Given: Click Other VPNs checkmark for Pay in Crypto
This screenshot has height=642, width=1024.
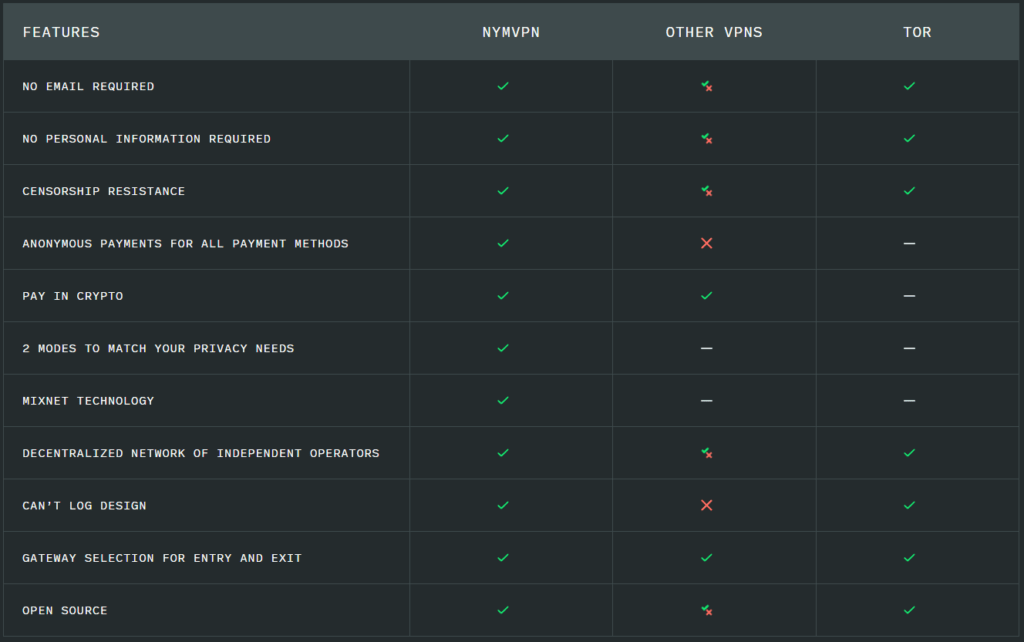Looking at the screenshot, I should 707,296.
